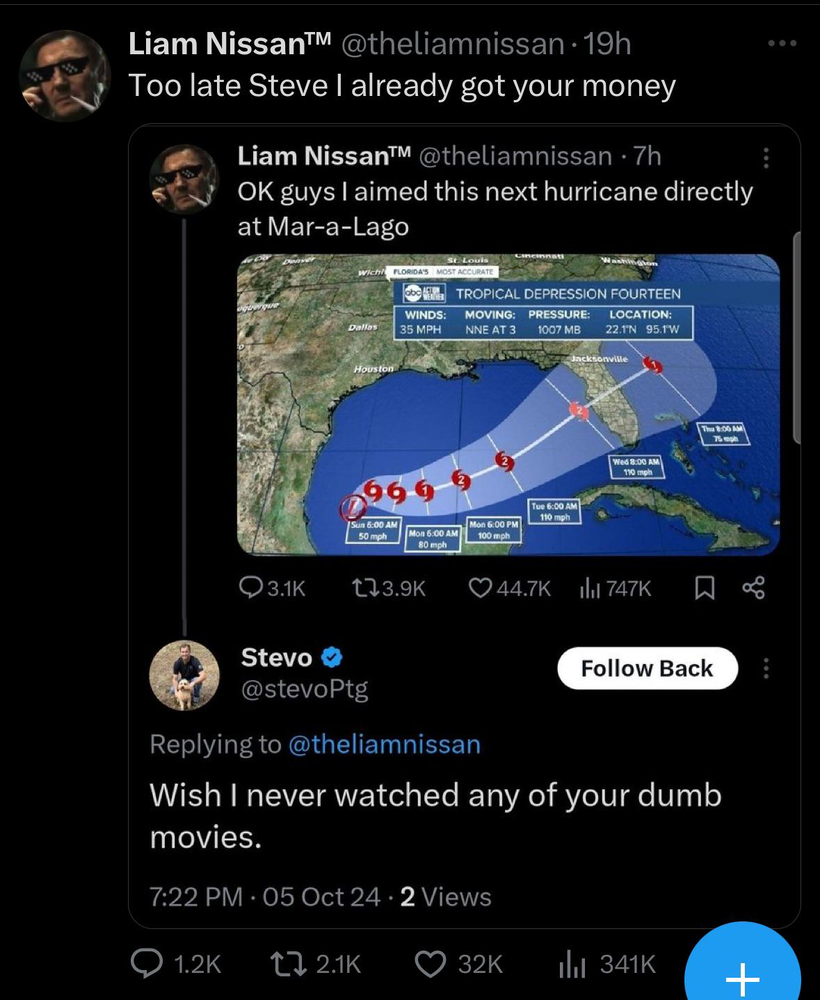Open three-dot menu at top of main tweet
Screen dimensions: 820x1000
(783, 45)
